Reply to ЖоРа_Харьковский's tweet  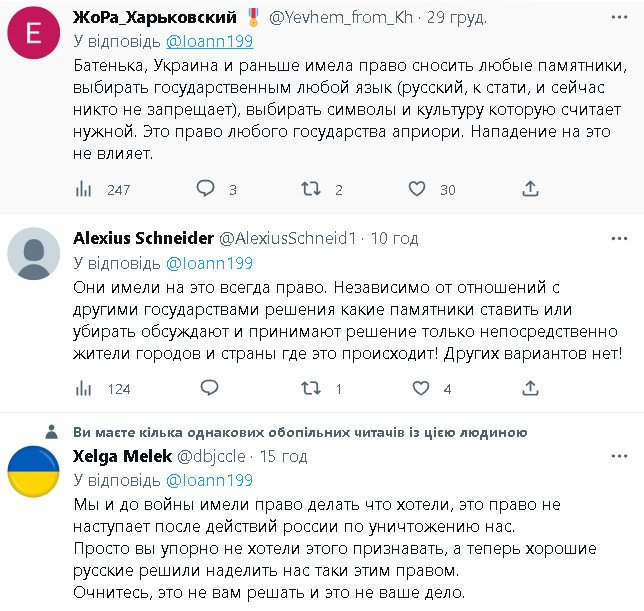pyautogui.click(x=205, y=188)
